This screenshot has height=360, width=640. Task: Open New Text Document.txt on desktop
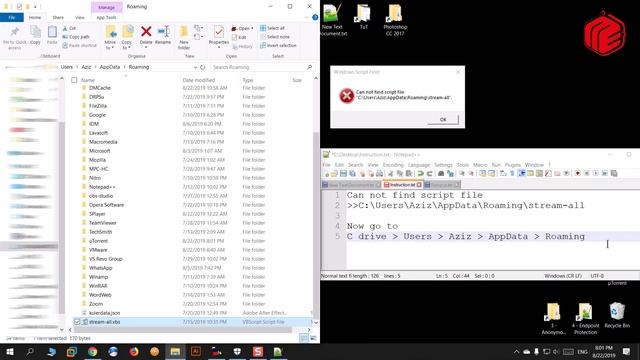click(332, 20)
